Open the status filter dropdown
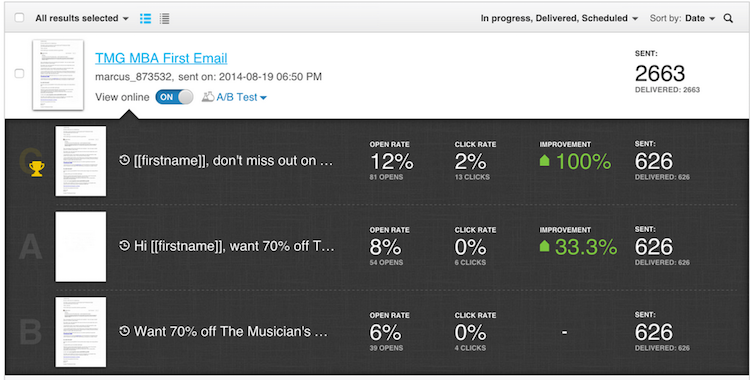The height and width of the screenshot is (380, 750). 559,18
